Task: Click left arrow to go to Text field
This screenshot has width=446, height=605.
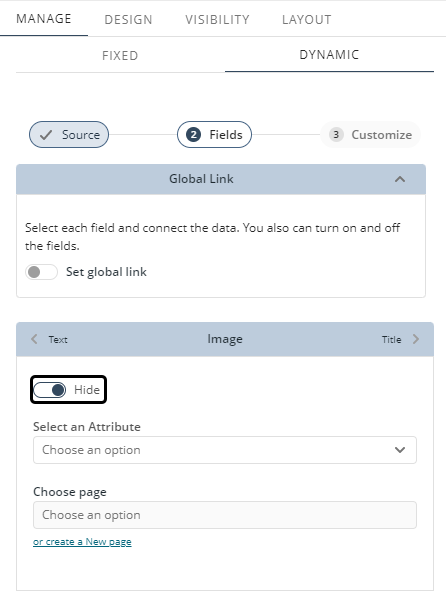Action: click(34, 339)
